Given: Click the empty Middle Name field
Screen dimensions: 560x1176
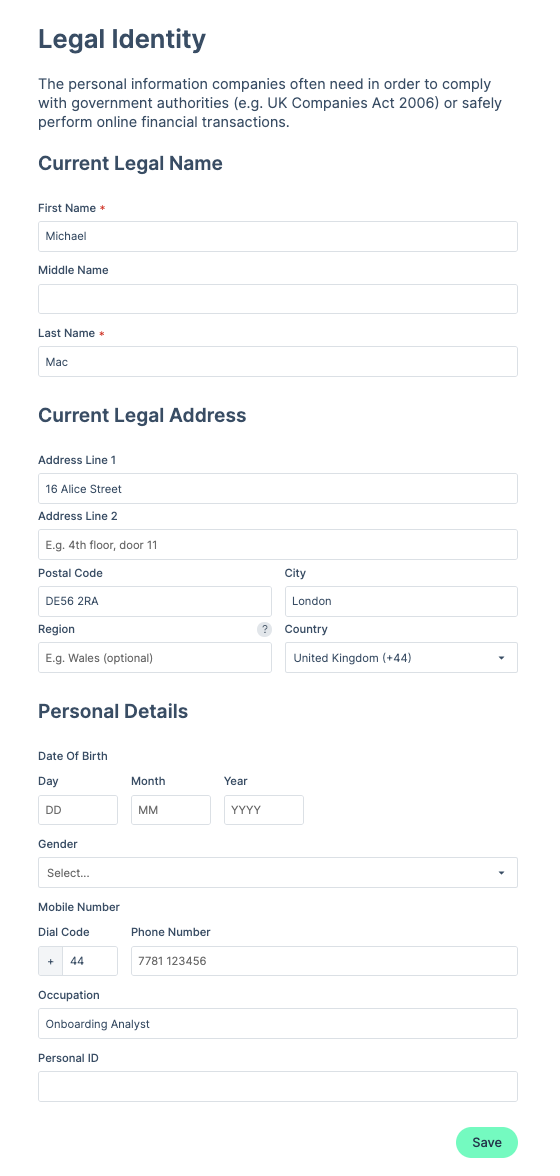Looking at the screenshot, I should tap(277, 298).
